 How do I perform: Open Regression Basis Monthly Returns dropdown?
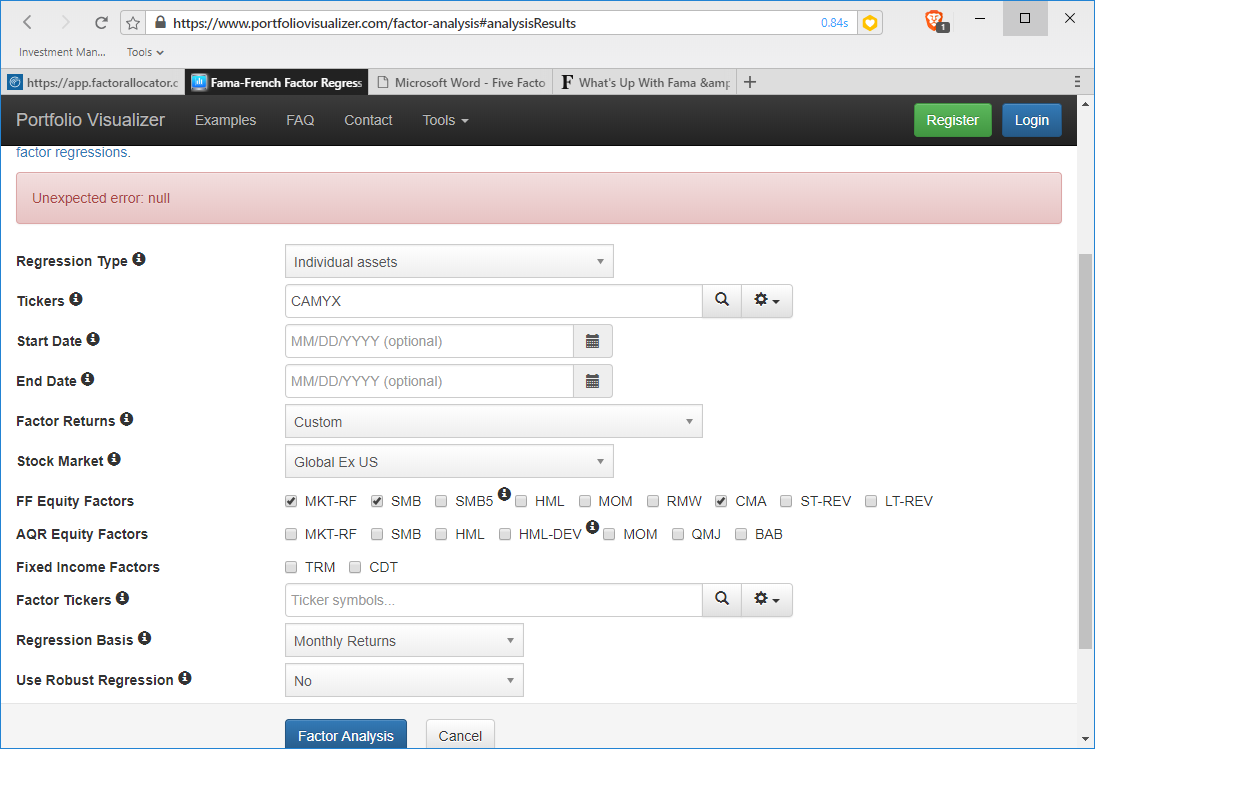[x=404, y=640]
